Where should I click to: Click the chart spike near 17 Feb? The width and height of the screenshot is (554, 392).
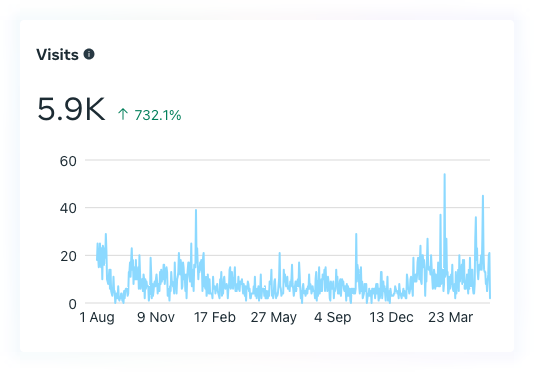[x=196, y=211]
